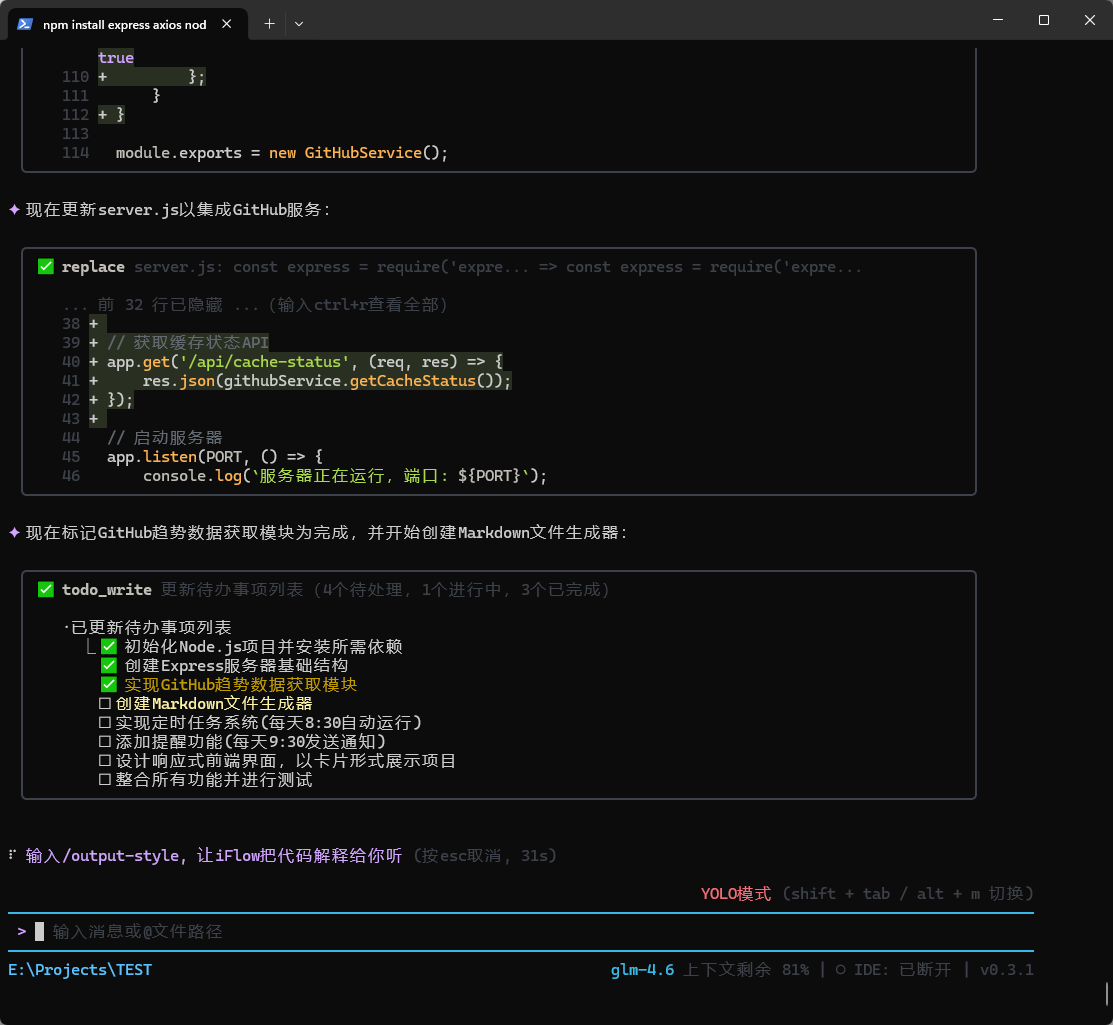The height and width of the screenshot is (1025, 1113).
Task: Check the "整合所有功能并进行测试" todo item
Action: (105, 779)
